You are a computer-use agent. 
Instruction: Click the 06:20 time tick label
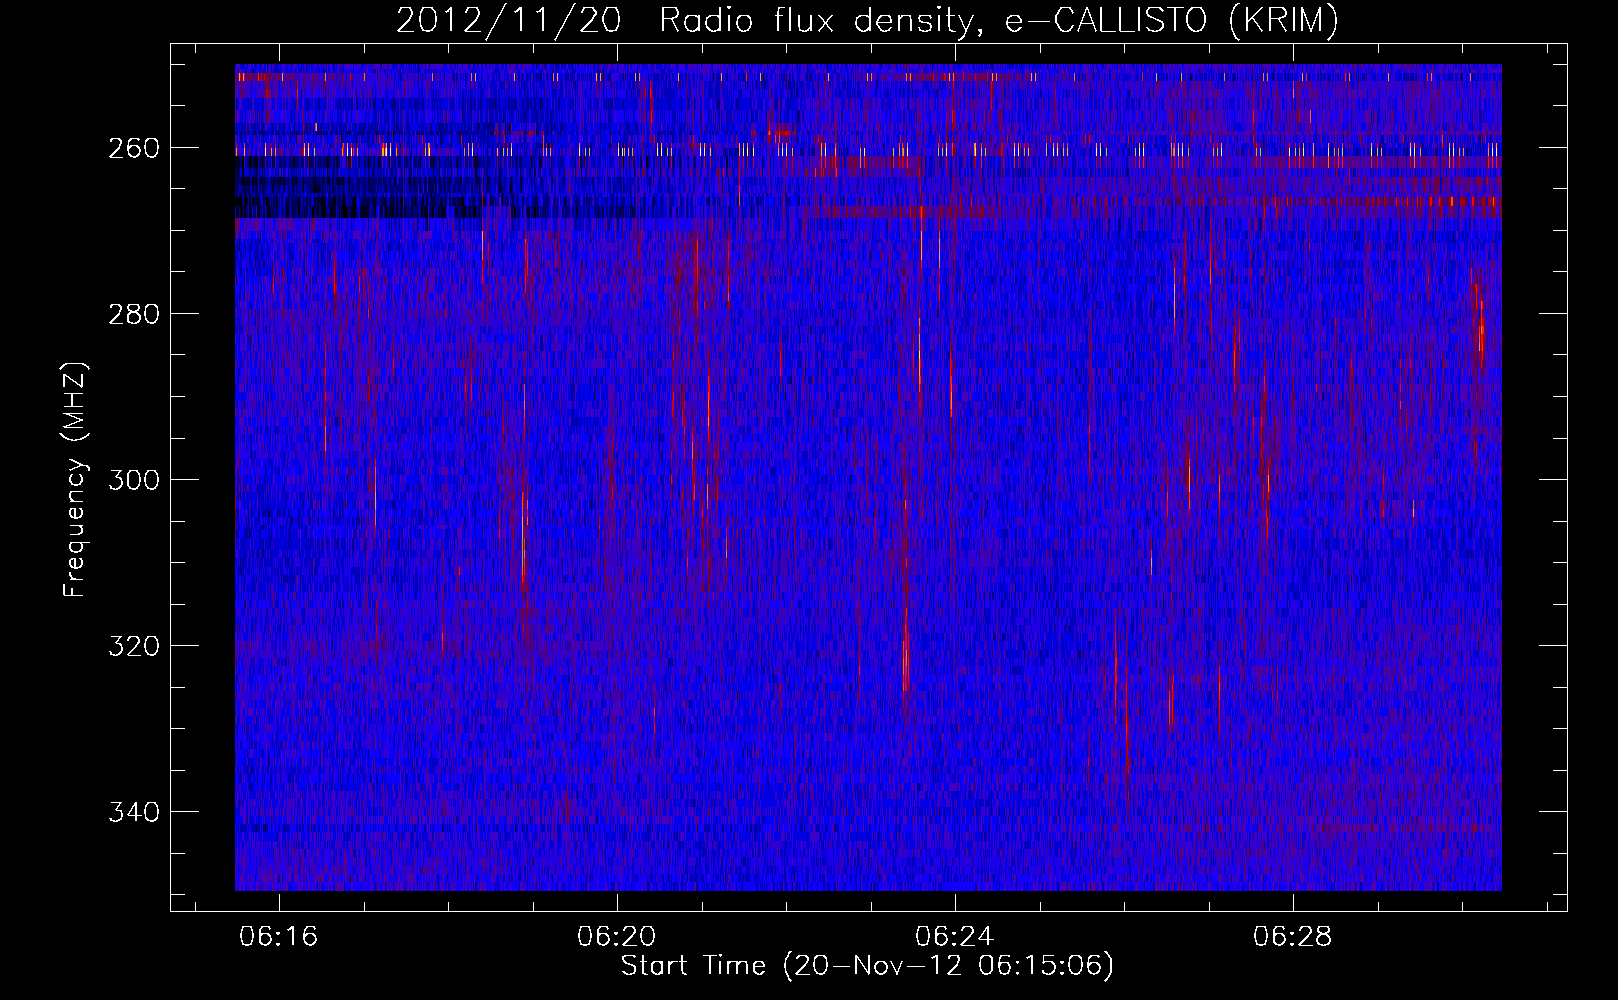pos(617,936)
